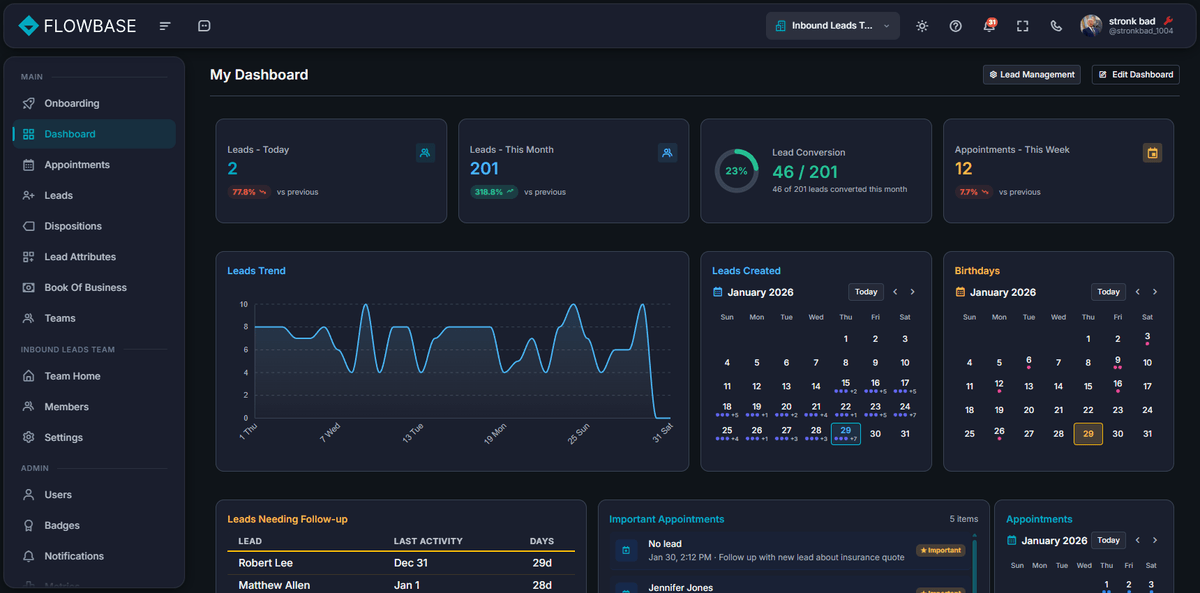Go to previous month in Birthdays calendar
This screenshot has height=593, width=1200.
tap(1137, 291)
